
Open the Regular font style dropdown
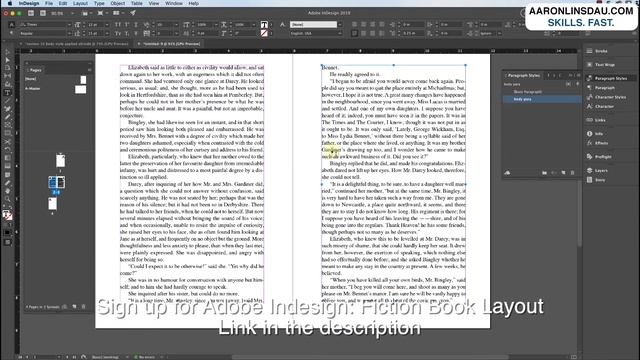tap(69, 33)
